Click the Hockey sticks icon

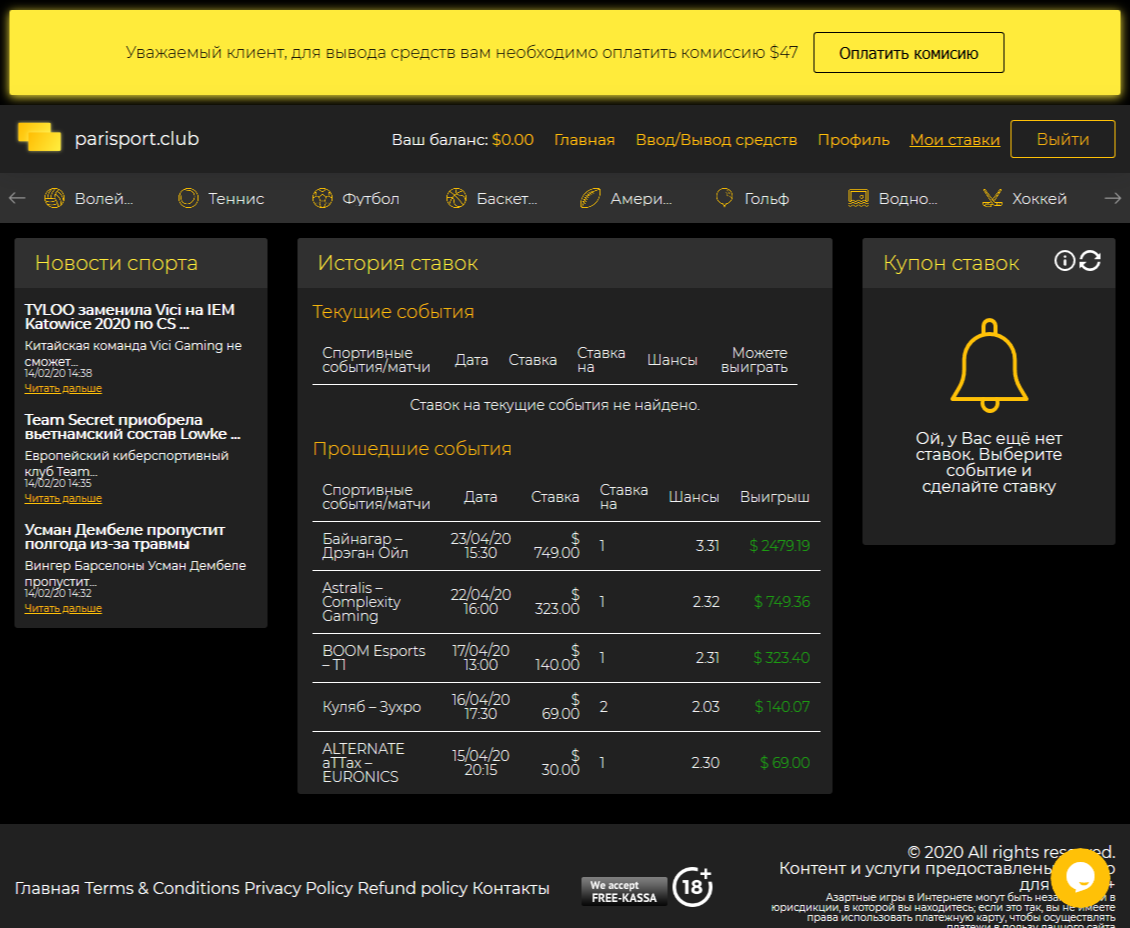992,197
